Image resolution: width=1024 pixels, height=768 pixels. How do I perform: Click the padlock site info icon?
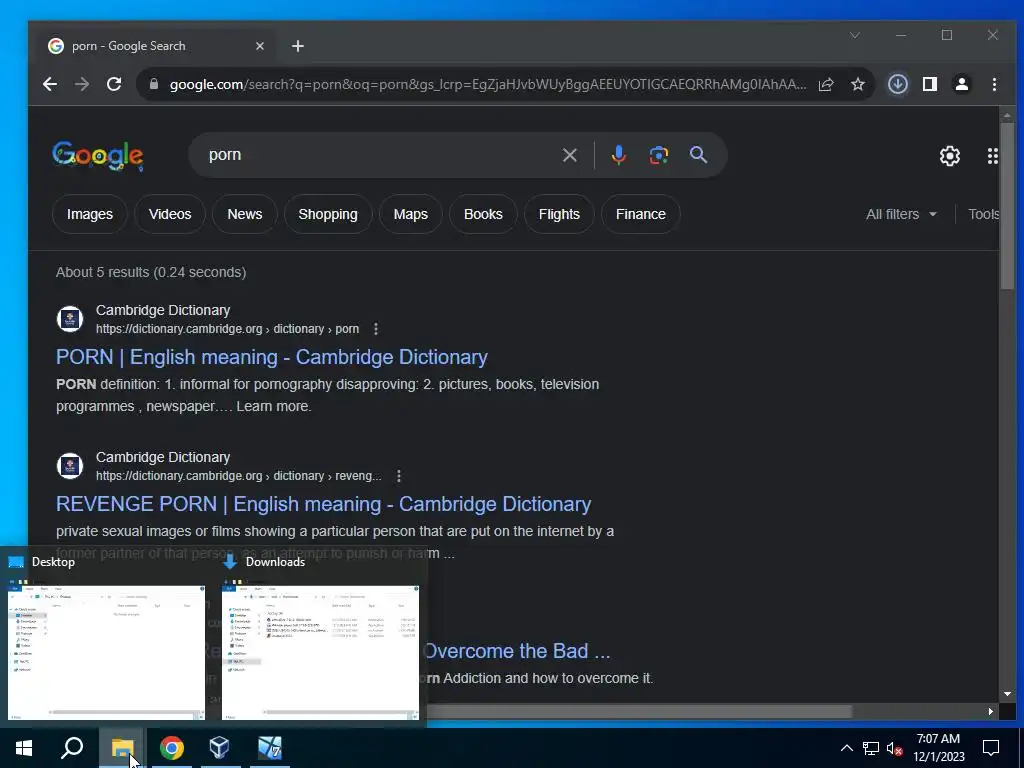153,84
